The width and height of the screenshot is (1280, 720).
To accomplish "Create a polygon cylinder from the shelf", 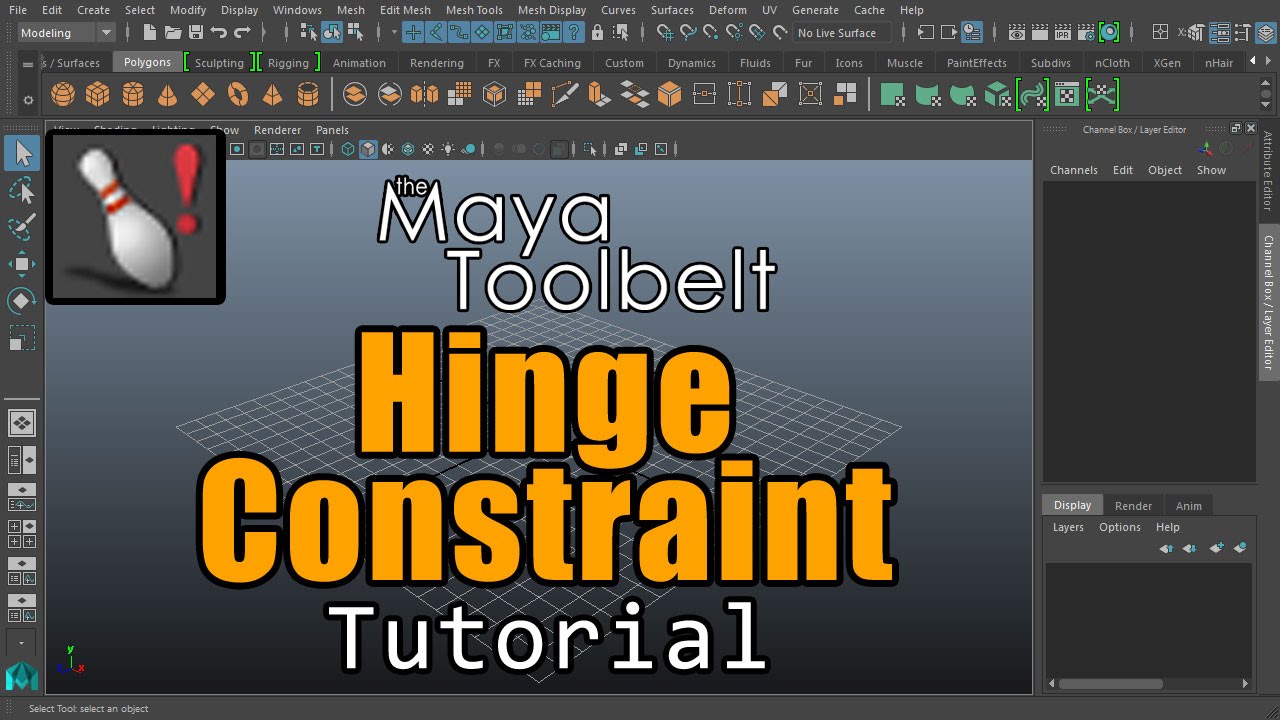I will [x=133, y=95].
